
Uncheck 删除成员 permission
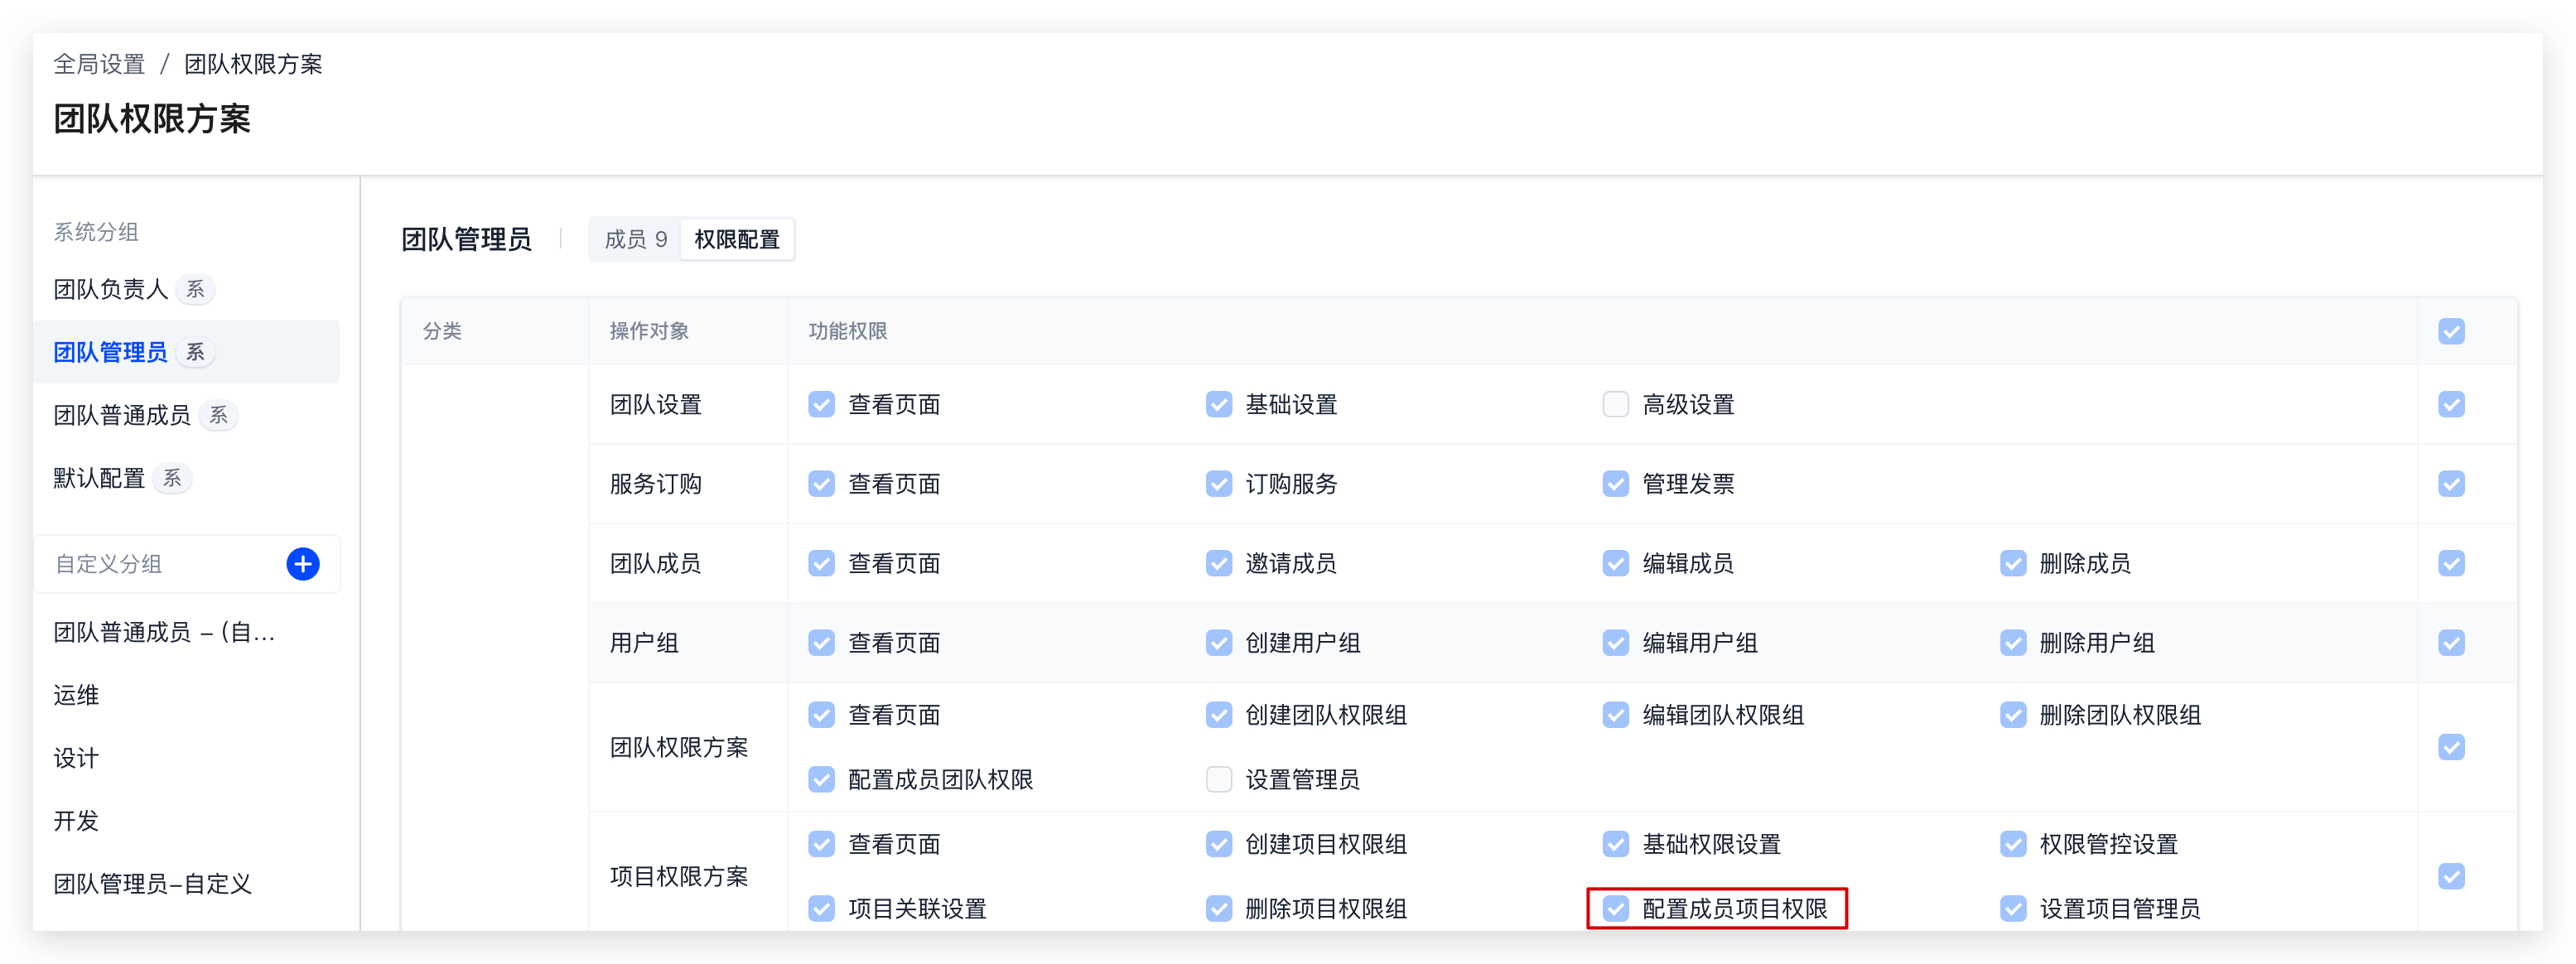pos(2013,563)
